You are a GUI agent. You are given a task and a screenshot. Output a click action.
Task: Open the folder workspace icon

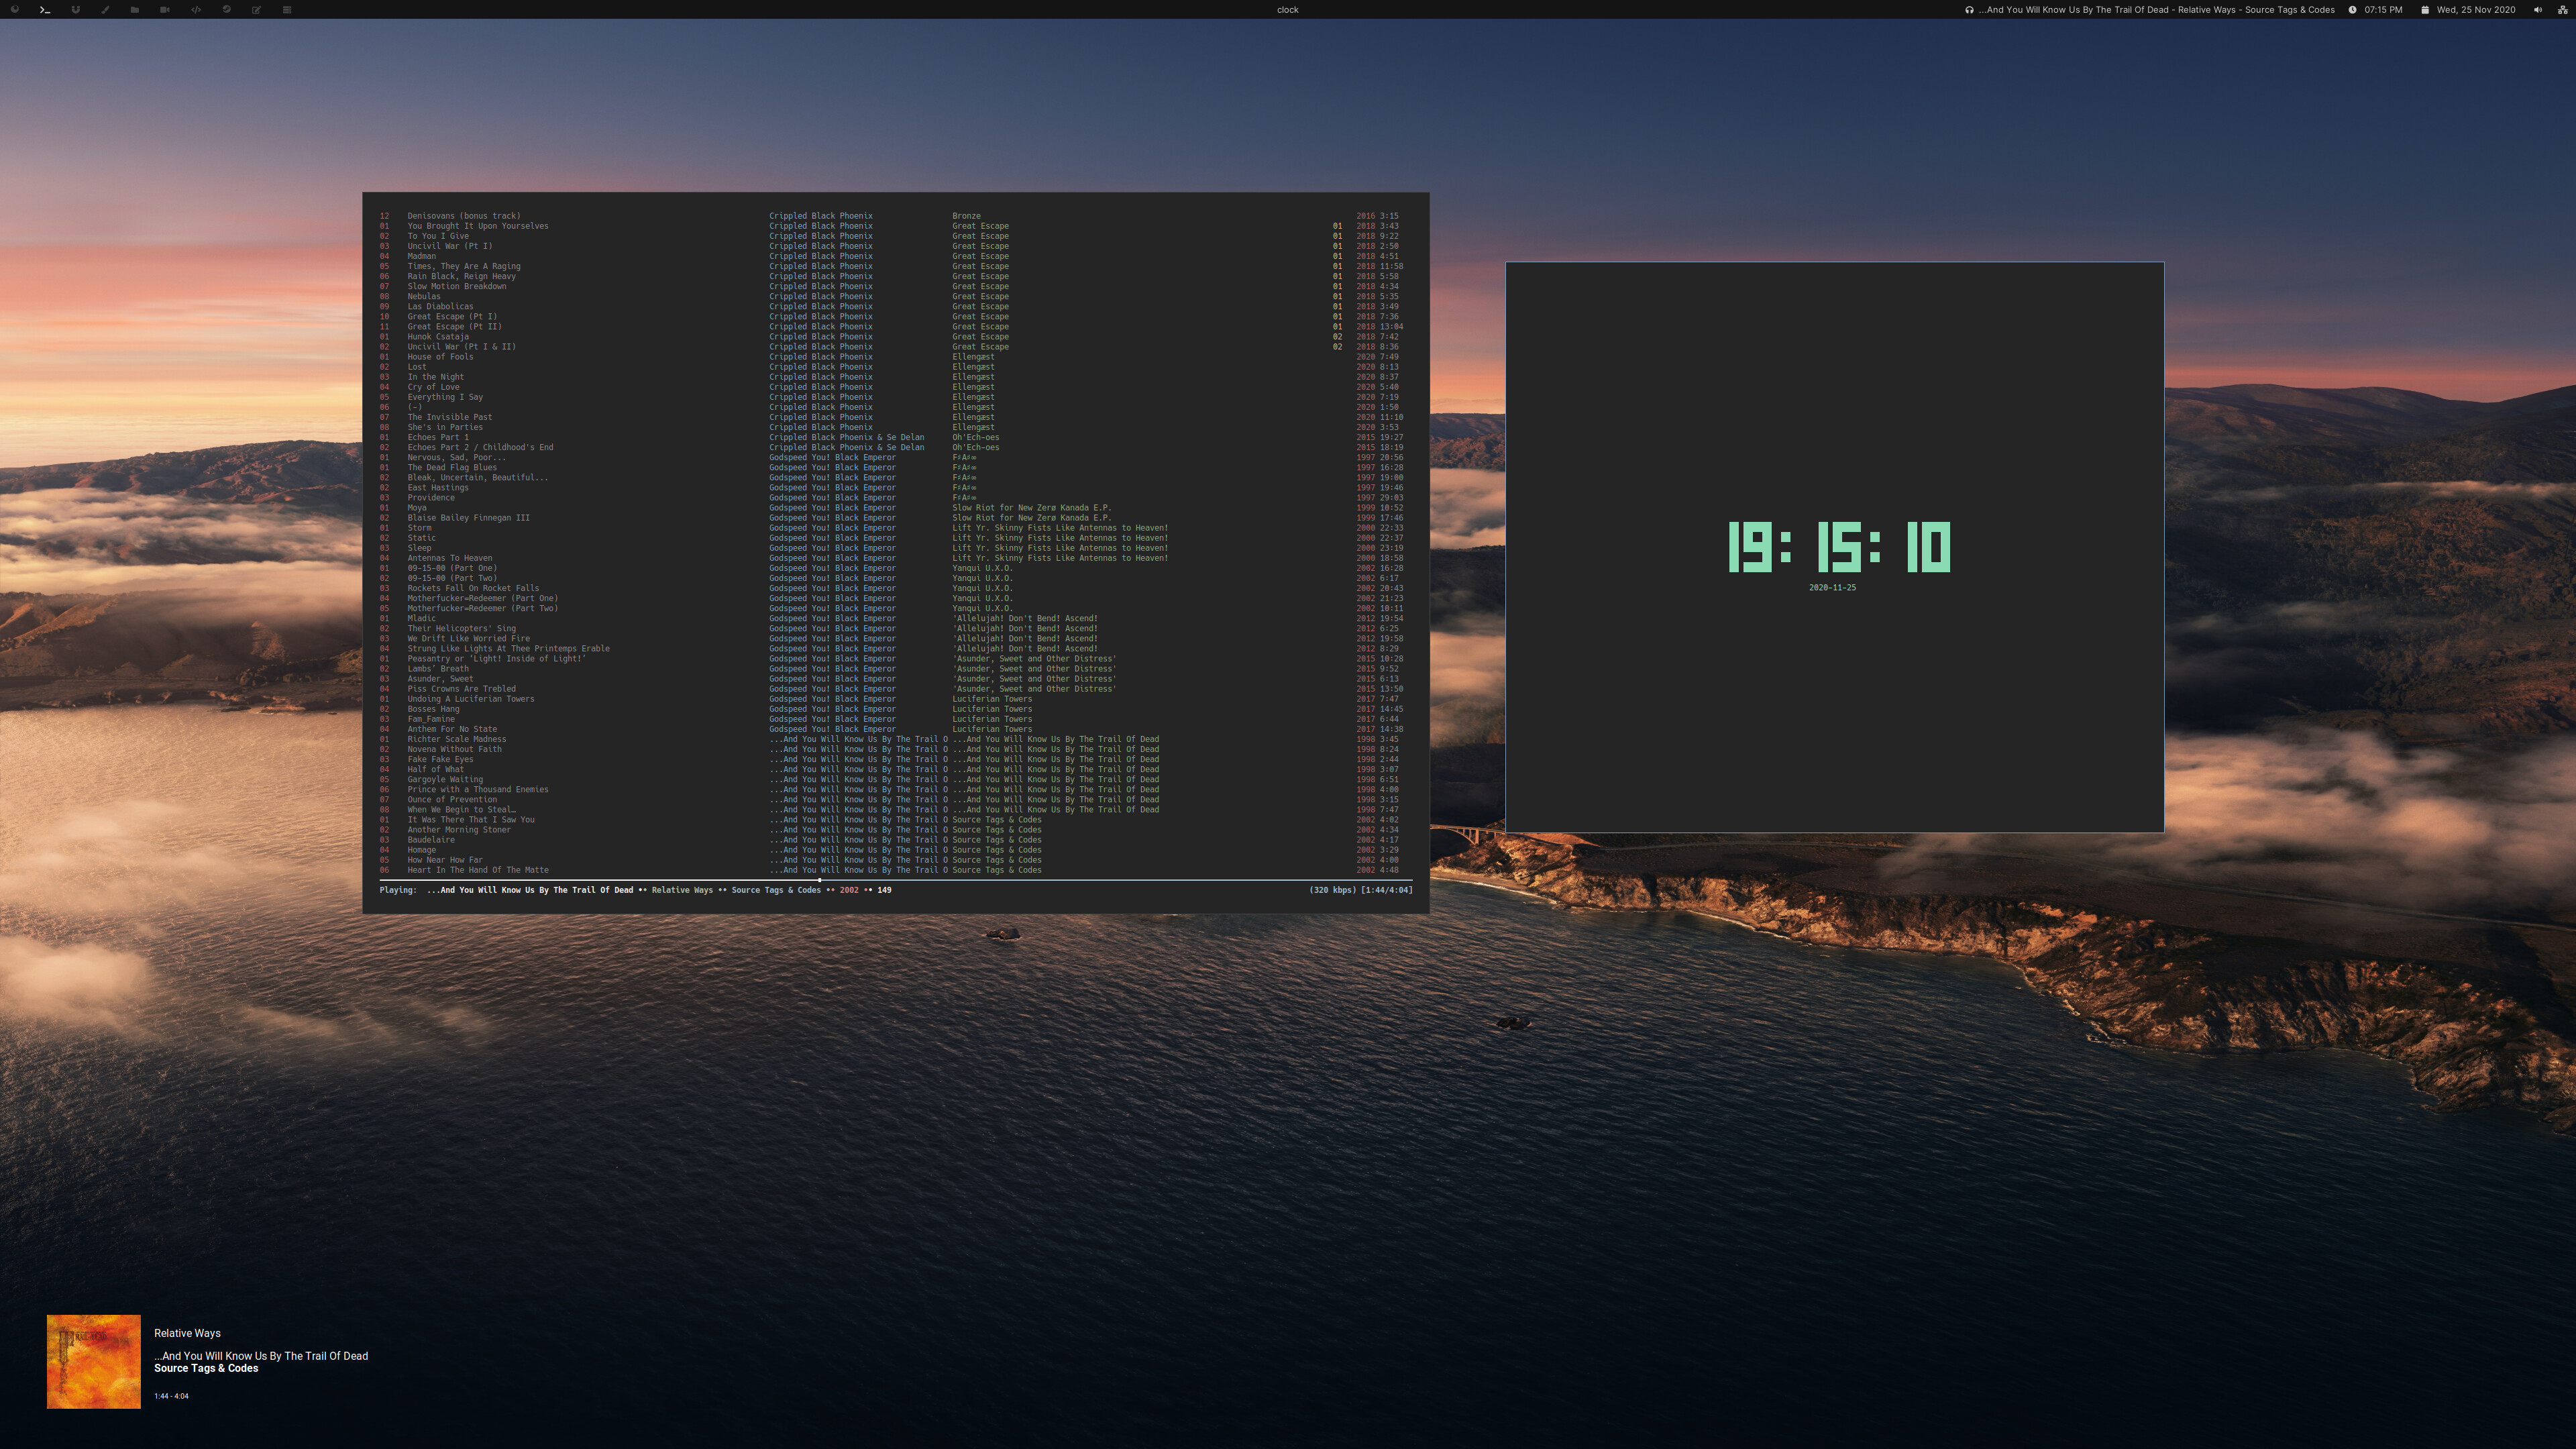[135, 10]
